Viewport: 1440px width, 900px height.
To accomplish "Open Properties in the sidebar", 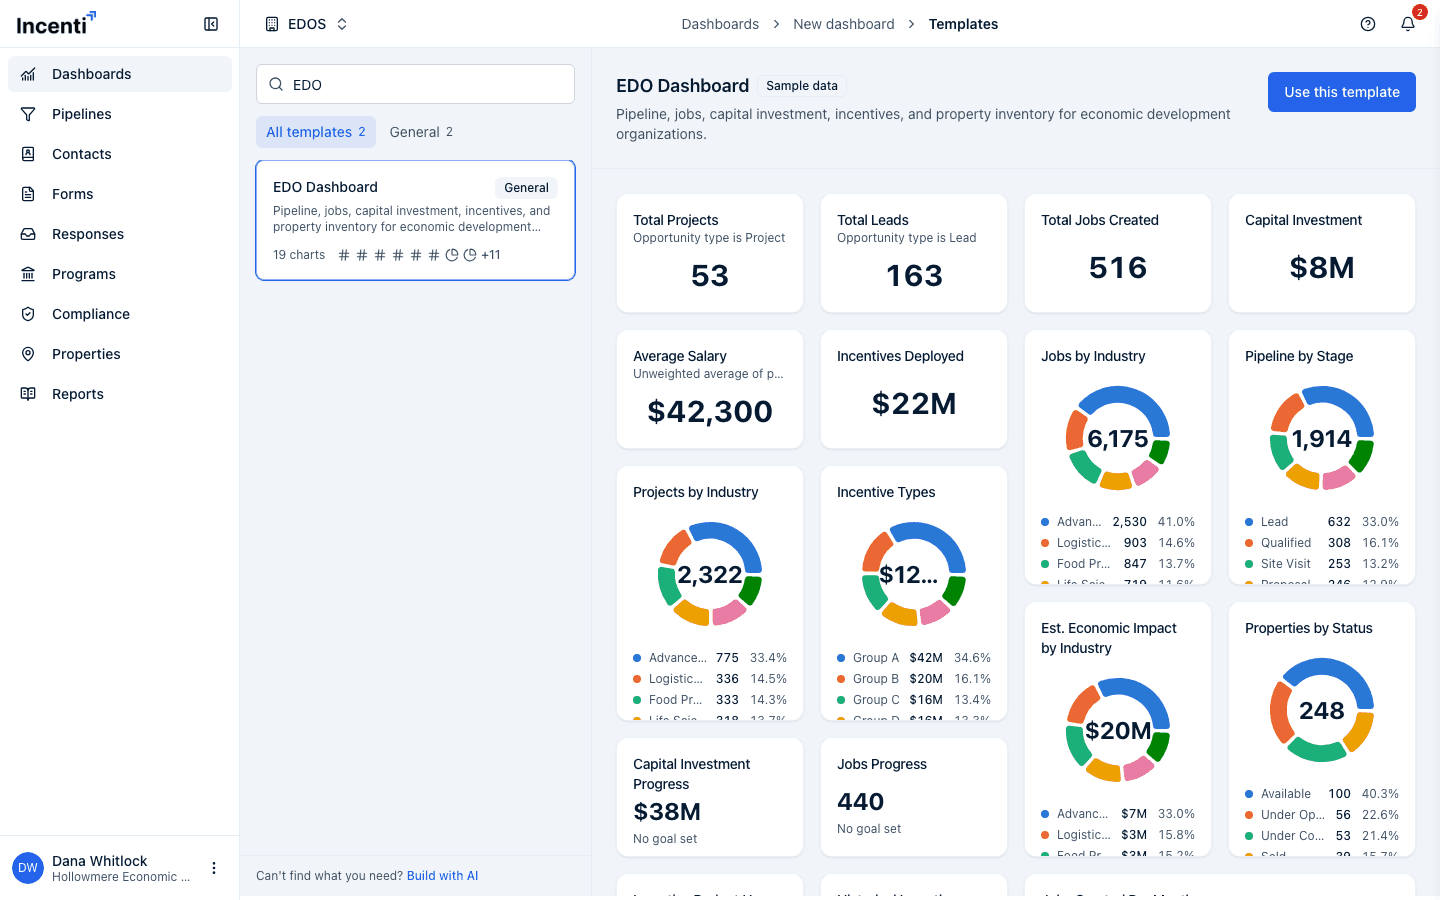I will pos(120,354).
